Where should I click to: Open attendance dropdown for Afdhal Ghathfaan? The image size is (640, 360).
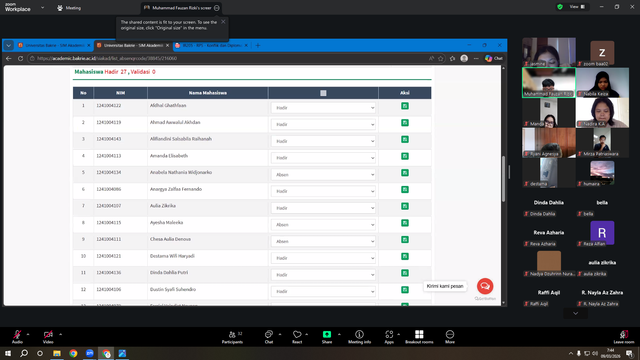[323, 108]
